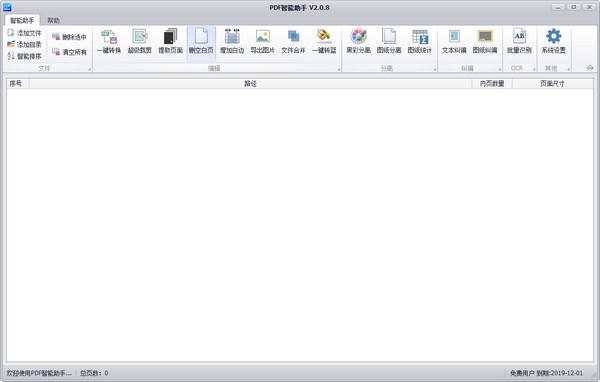The image size is (600, 382).
Task: Click the app icon in title bar
Action: pyautogui.click(x=7, y=7)
